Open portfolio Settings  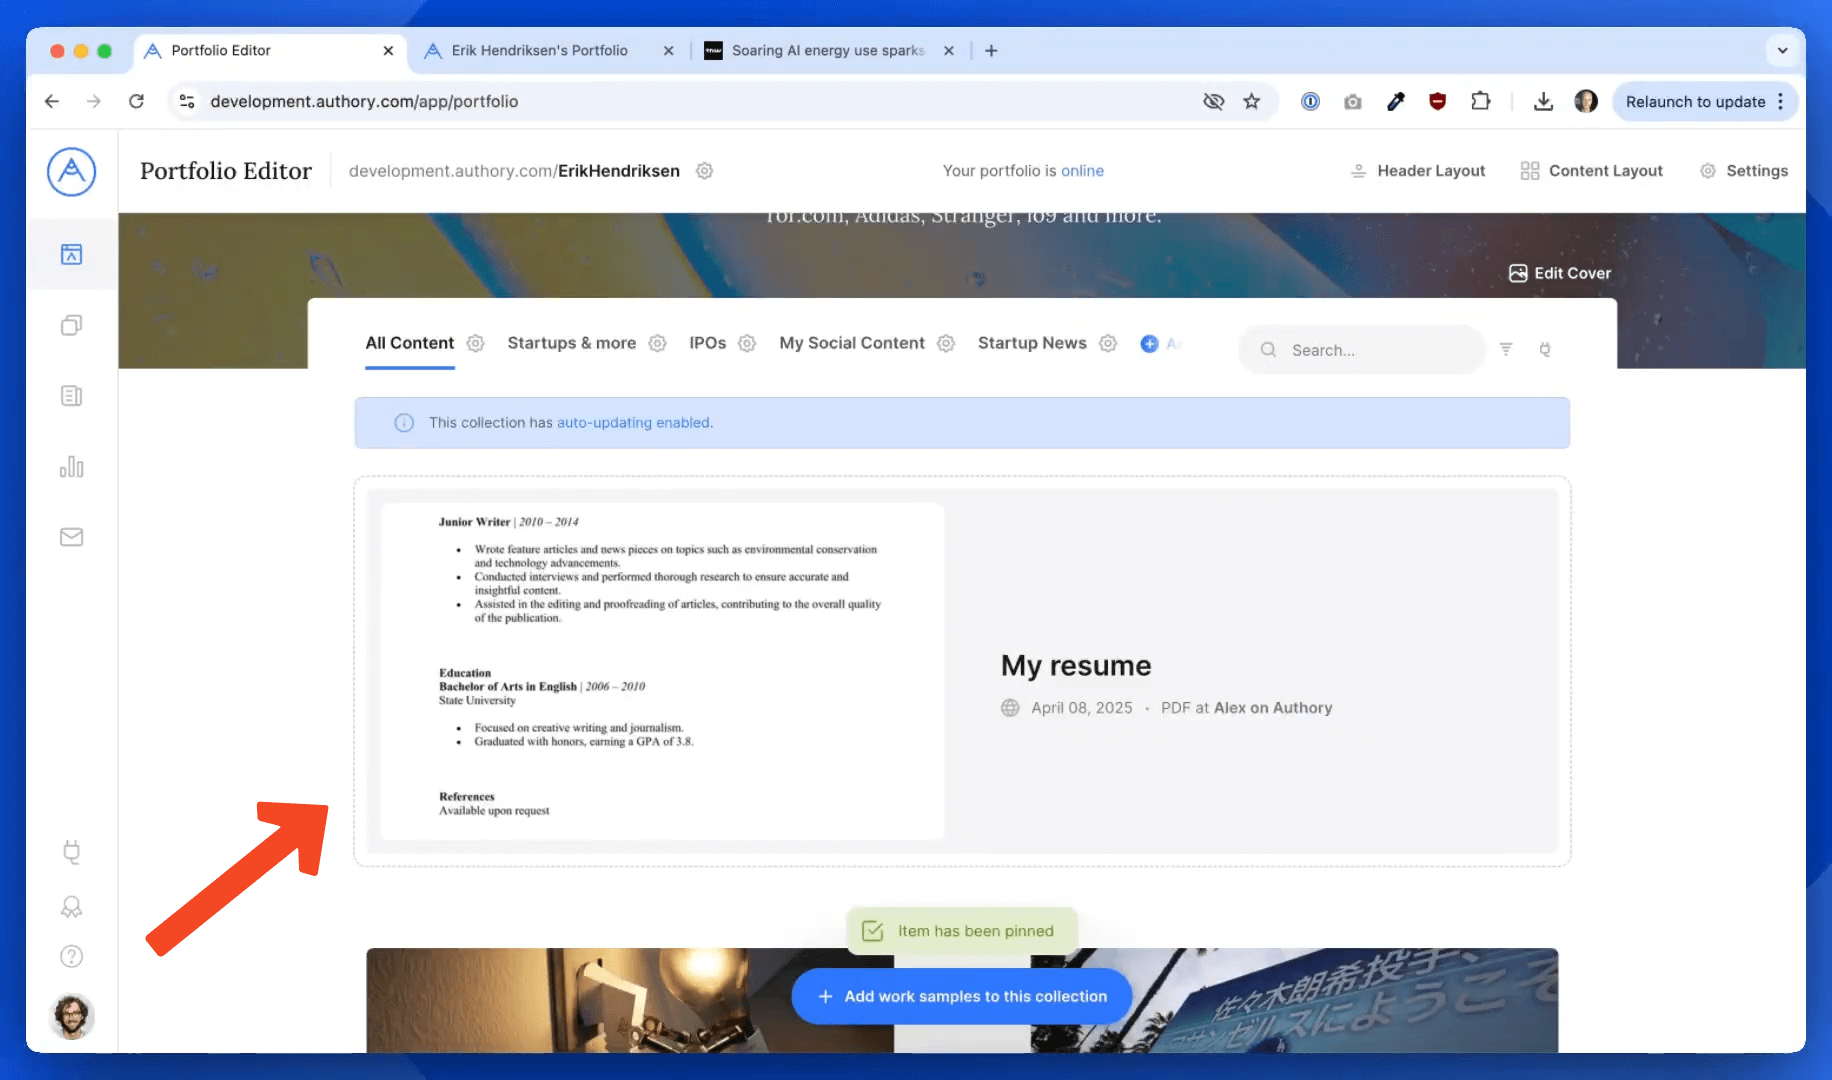pyautogui.click(x=1743, y=171)
